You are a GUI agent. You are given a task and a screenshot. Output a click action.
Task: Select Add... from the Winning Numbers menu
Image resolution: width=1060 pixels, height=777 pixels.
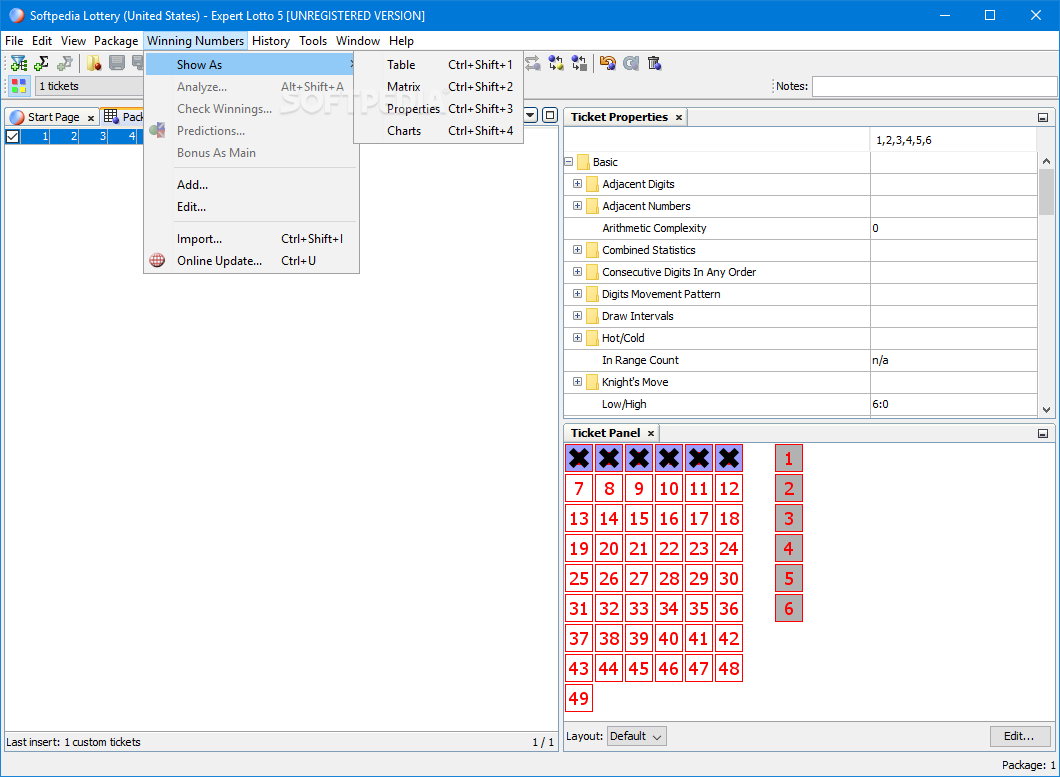(x=251, y=185)
